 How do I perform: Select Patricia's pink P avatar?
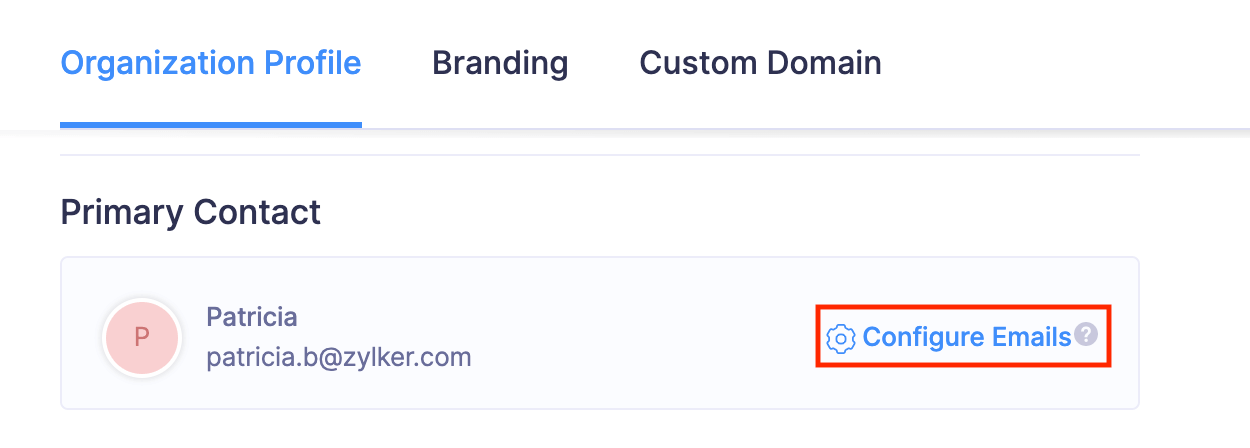(142, 337)
